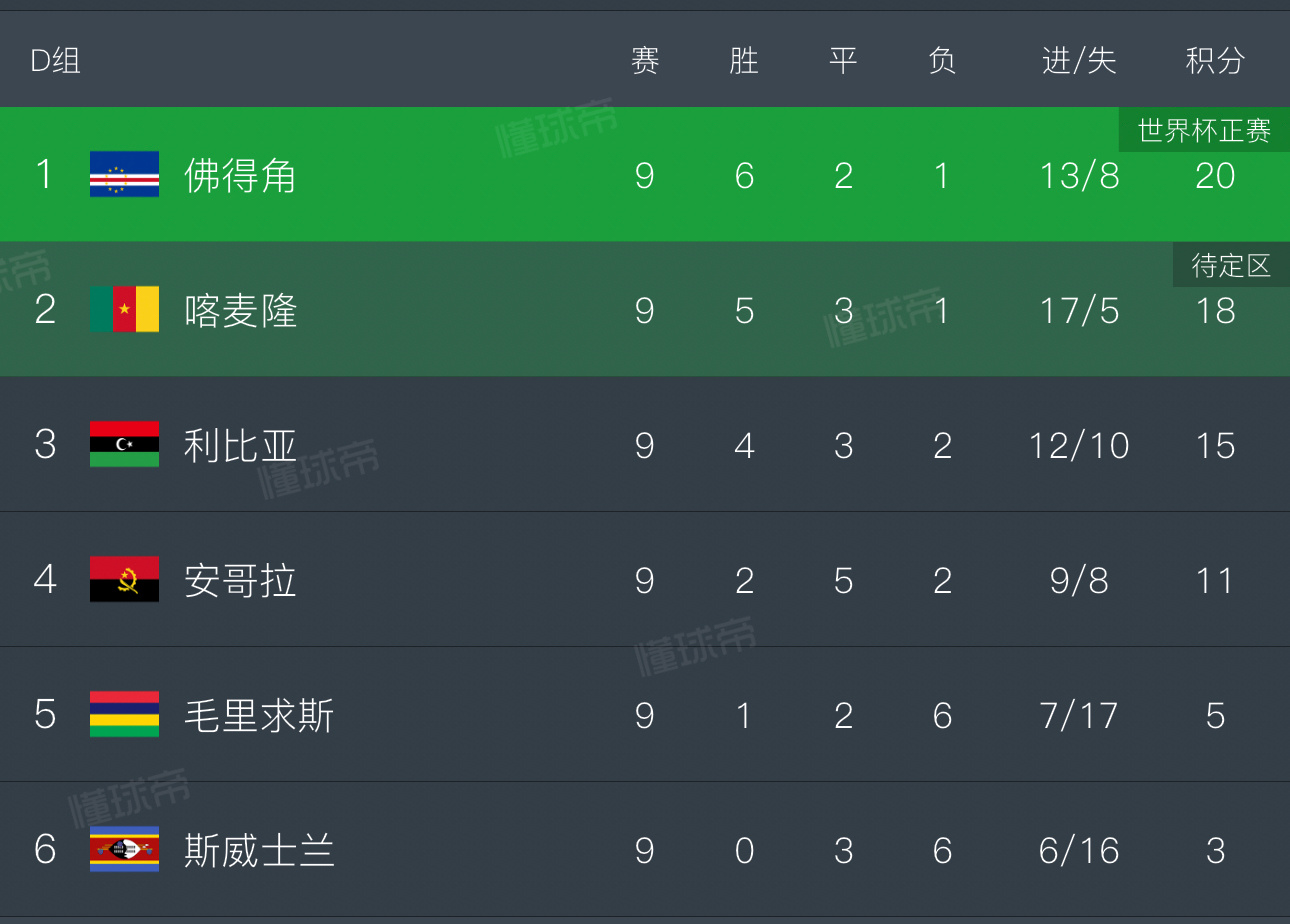Click the 世界杯正赛 qualification badge
The height and width of the screenshot is (924, 1290).
click(x=1204, y=130)
